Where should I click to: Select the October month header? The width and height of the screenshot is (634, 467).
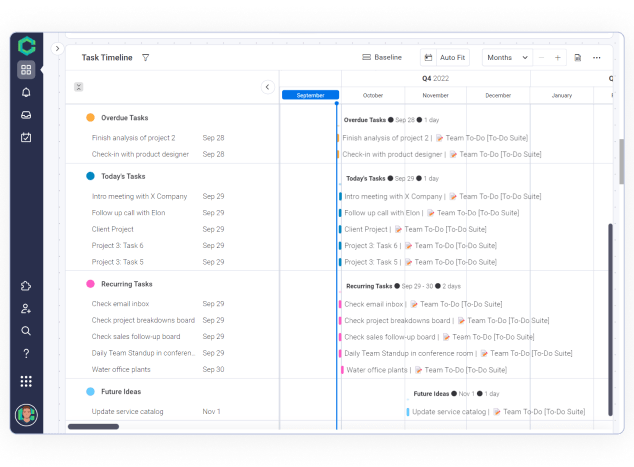point(373,95)
